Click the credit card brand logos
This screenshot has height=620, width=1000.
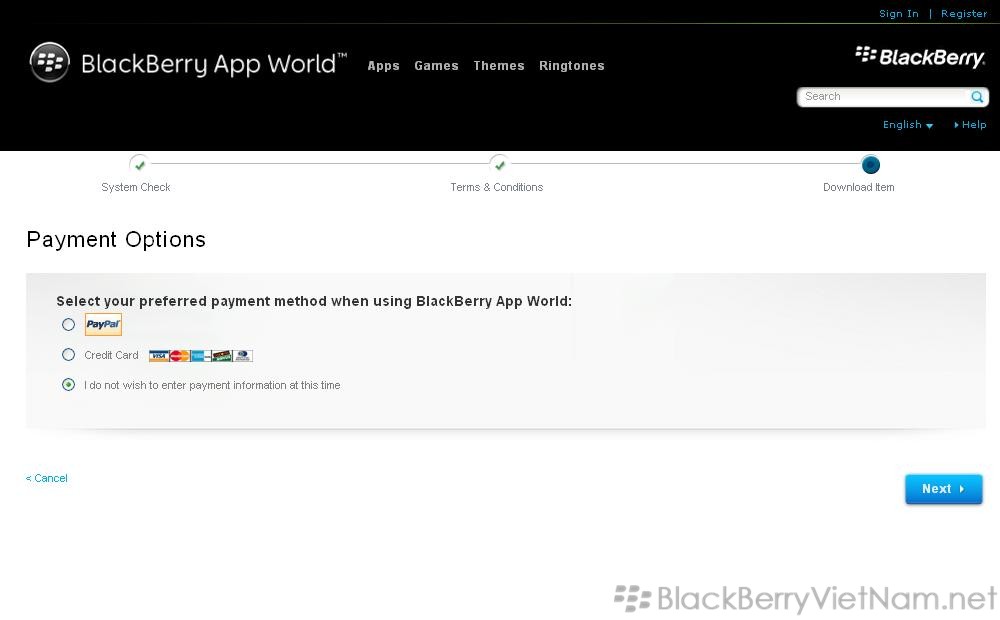tap(201, 355)
